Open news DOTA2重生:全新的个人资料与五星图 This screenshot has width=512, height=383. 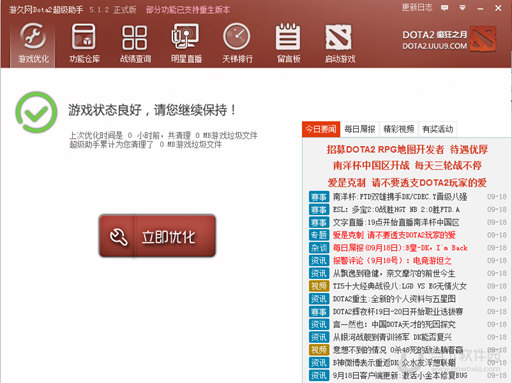(x=394, y=299)
